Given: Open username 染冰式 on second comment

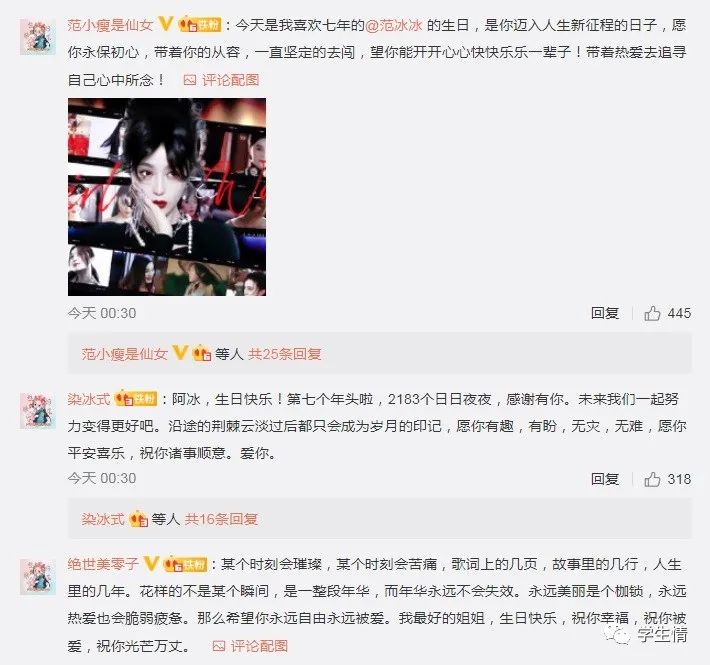Looking at the screenshot, I should [89, 399].
